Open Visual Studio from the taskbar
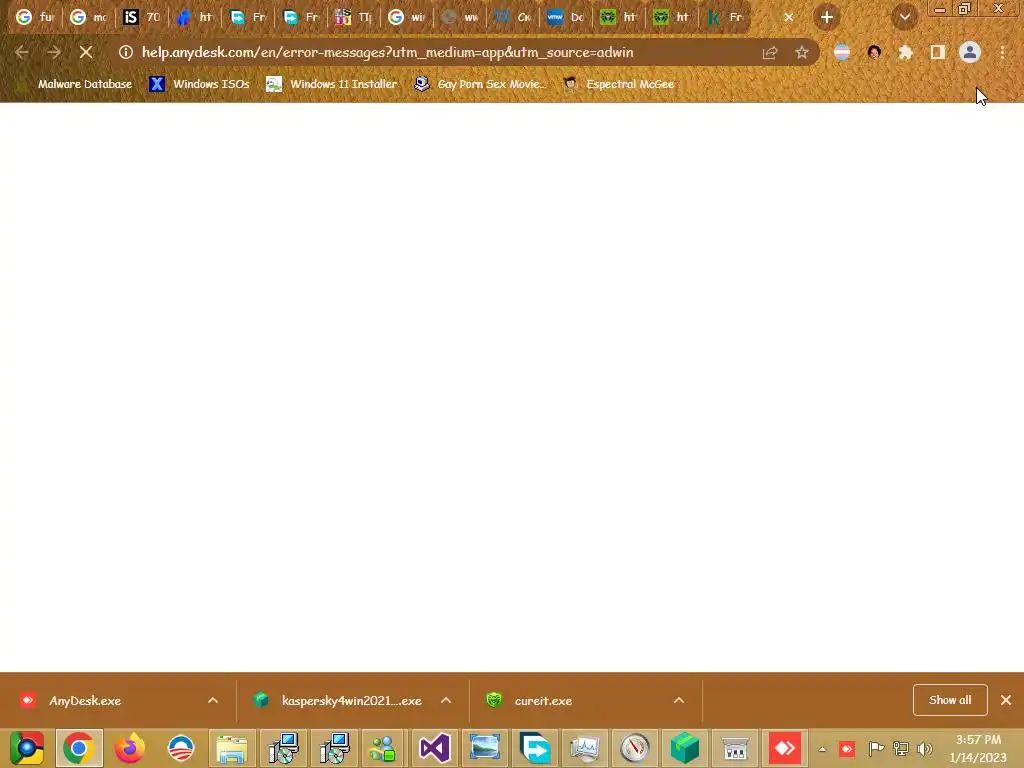Image resolution: width=1024 pixels, height=768 pixels. (x=434, y=748)
